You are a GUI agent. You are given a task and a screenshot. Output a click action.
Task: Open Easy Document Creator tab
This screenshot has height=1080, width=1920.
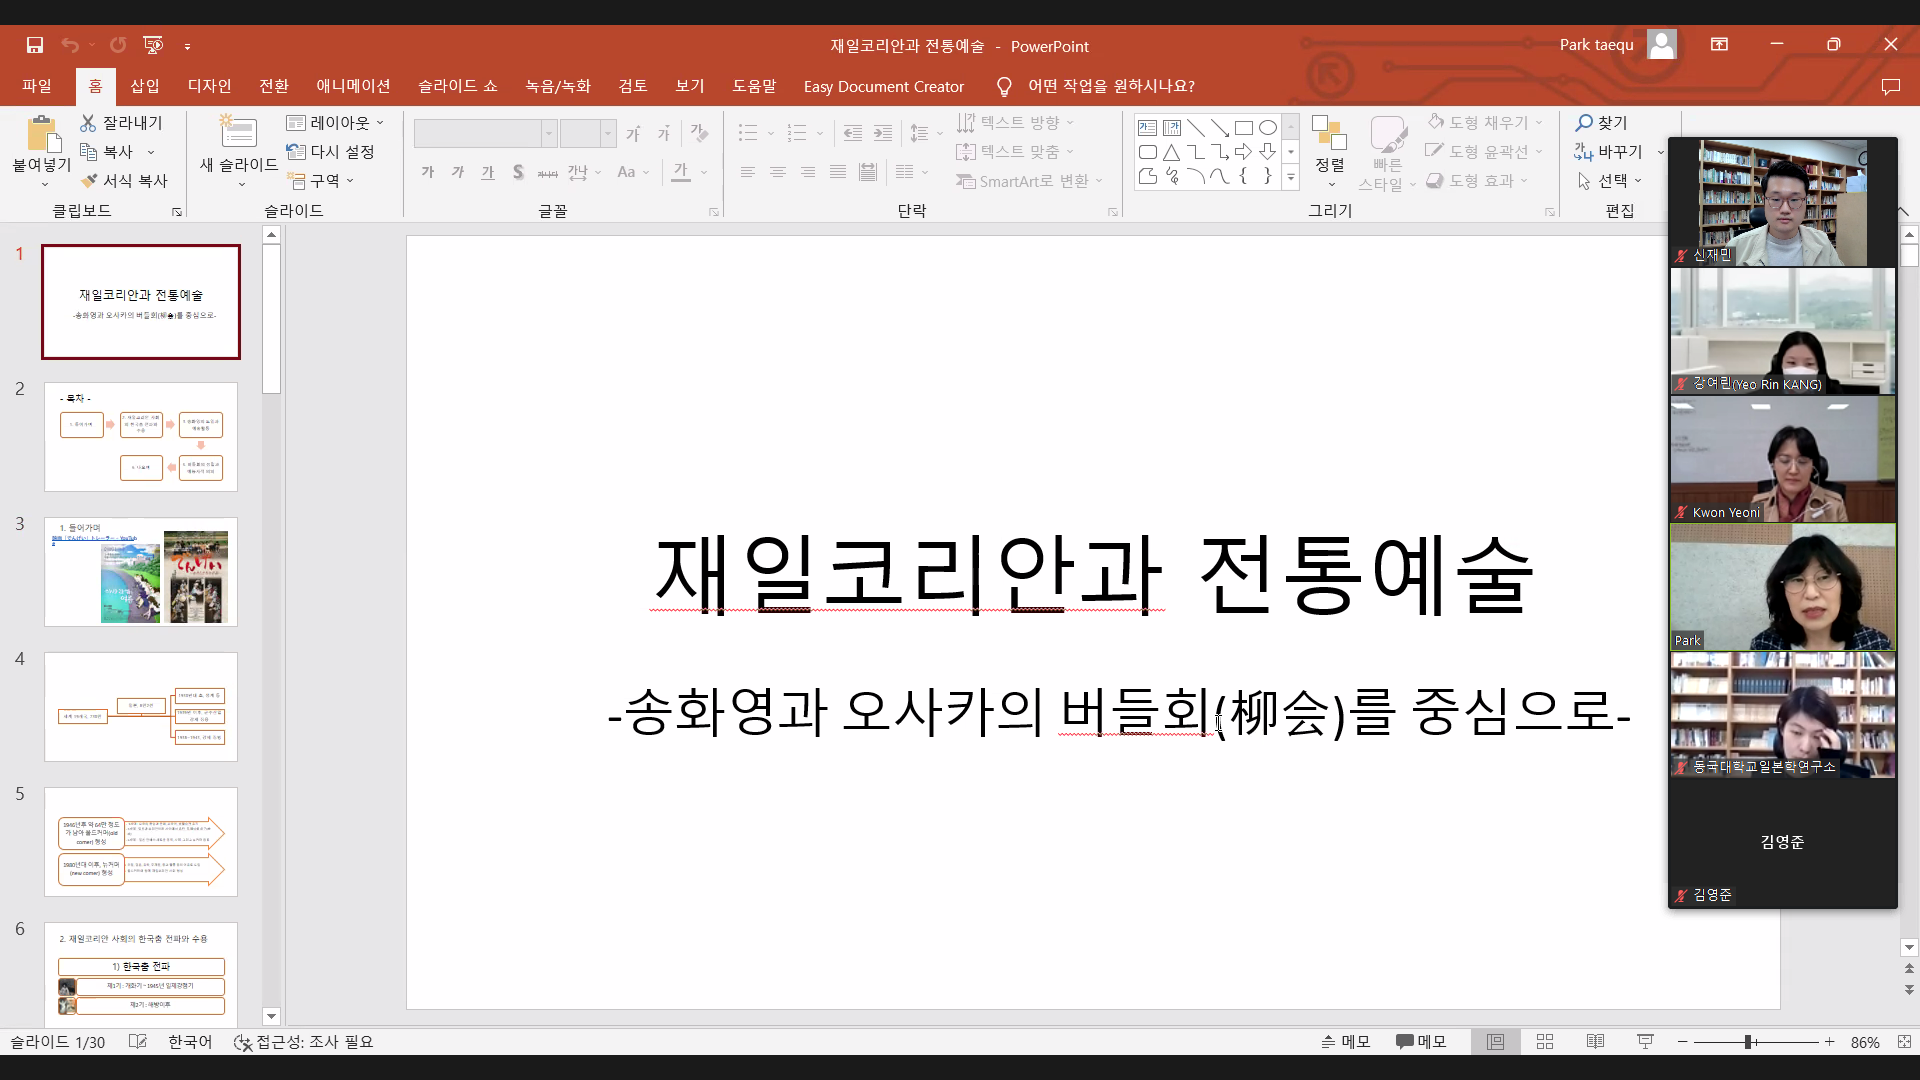884,87
